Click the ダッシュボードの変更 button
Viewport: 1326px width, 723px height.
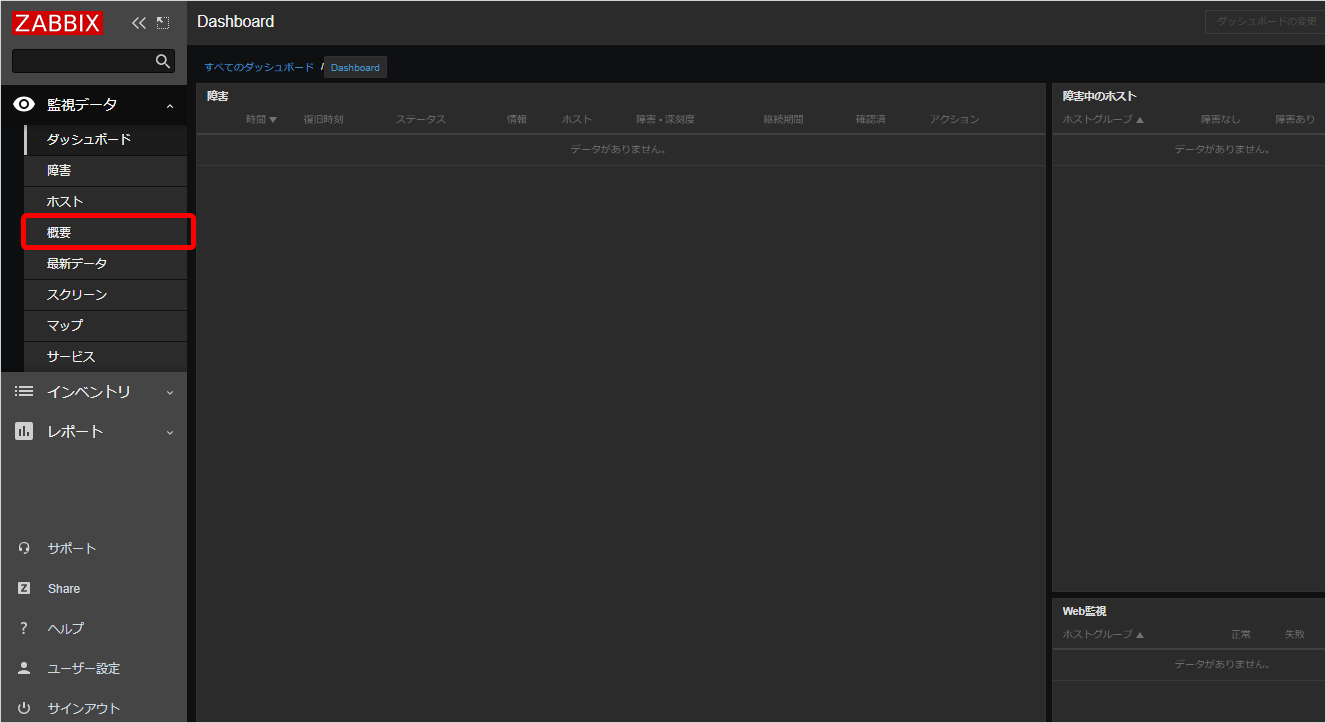pos(1266,21)
